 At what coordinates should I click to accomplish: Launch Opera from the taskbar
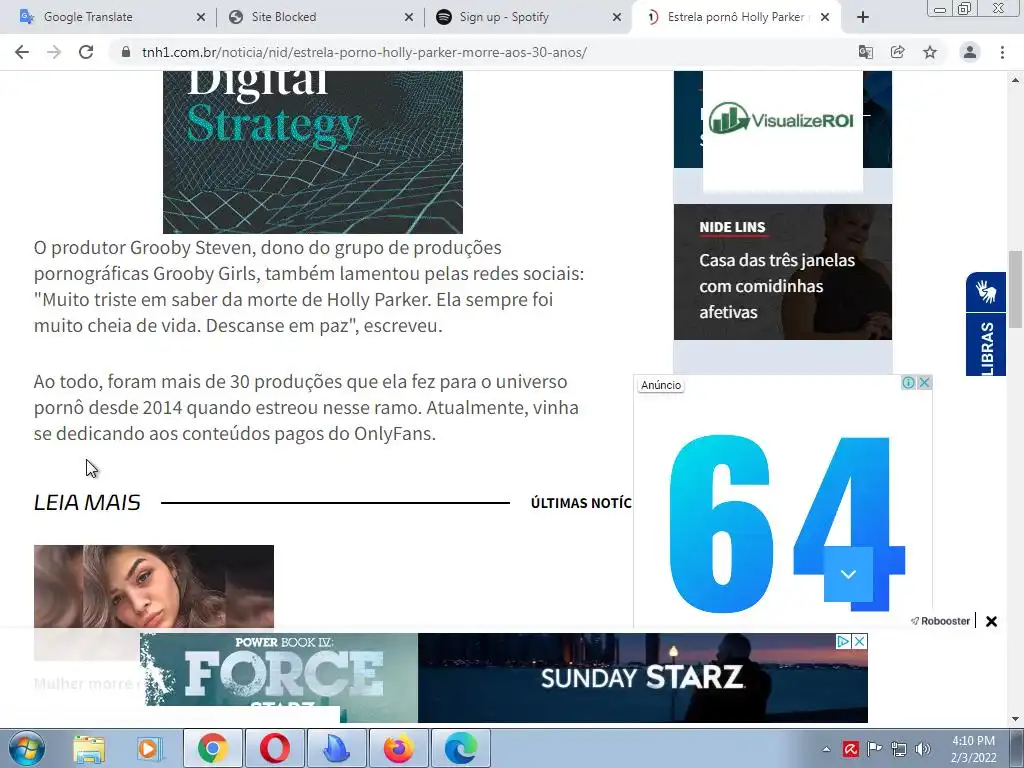point(275,748)
